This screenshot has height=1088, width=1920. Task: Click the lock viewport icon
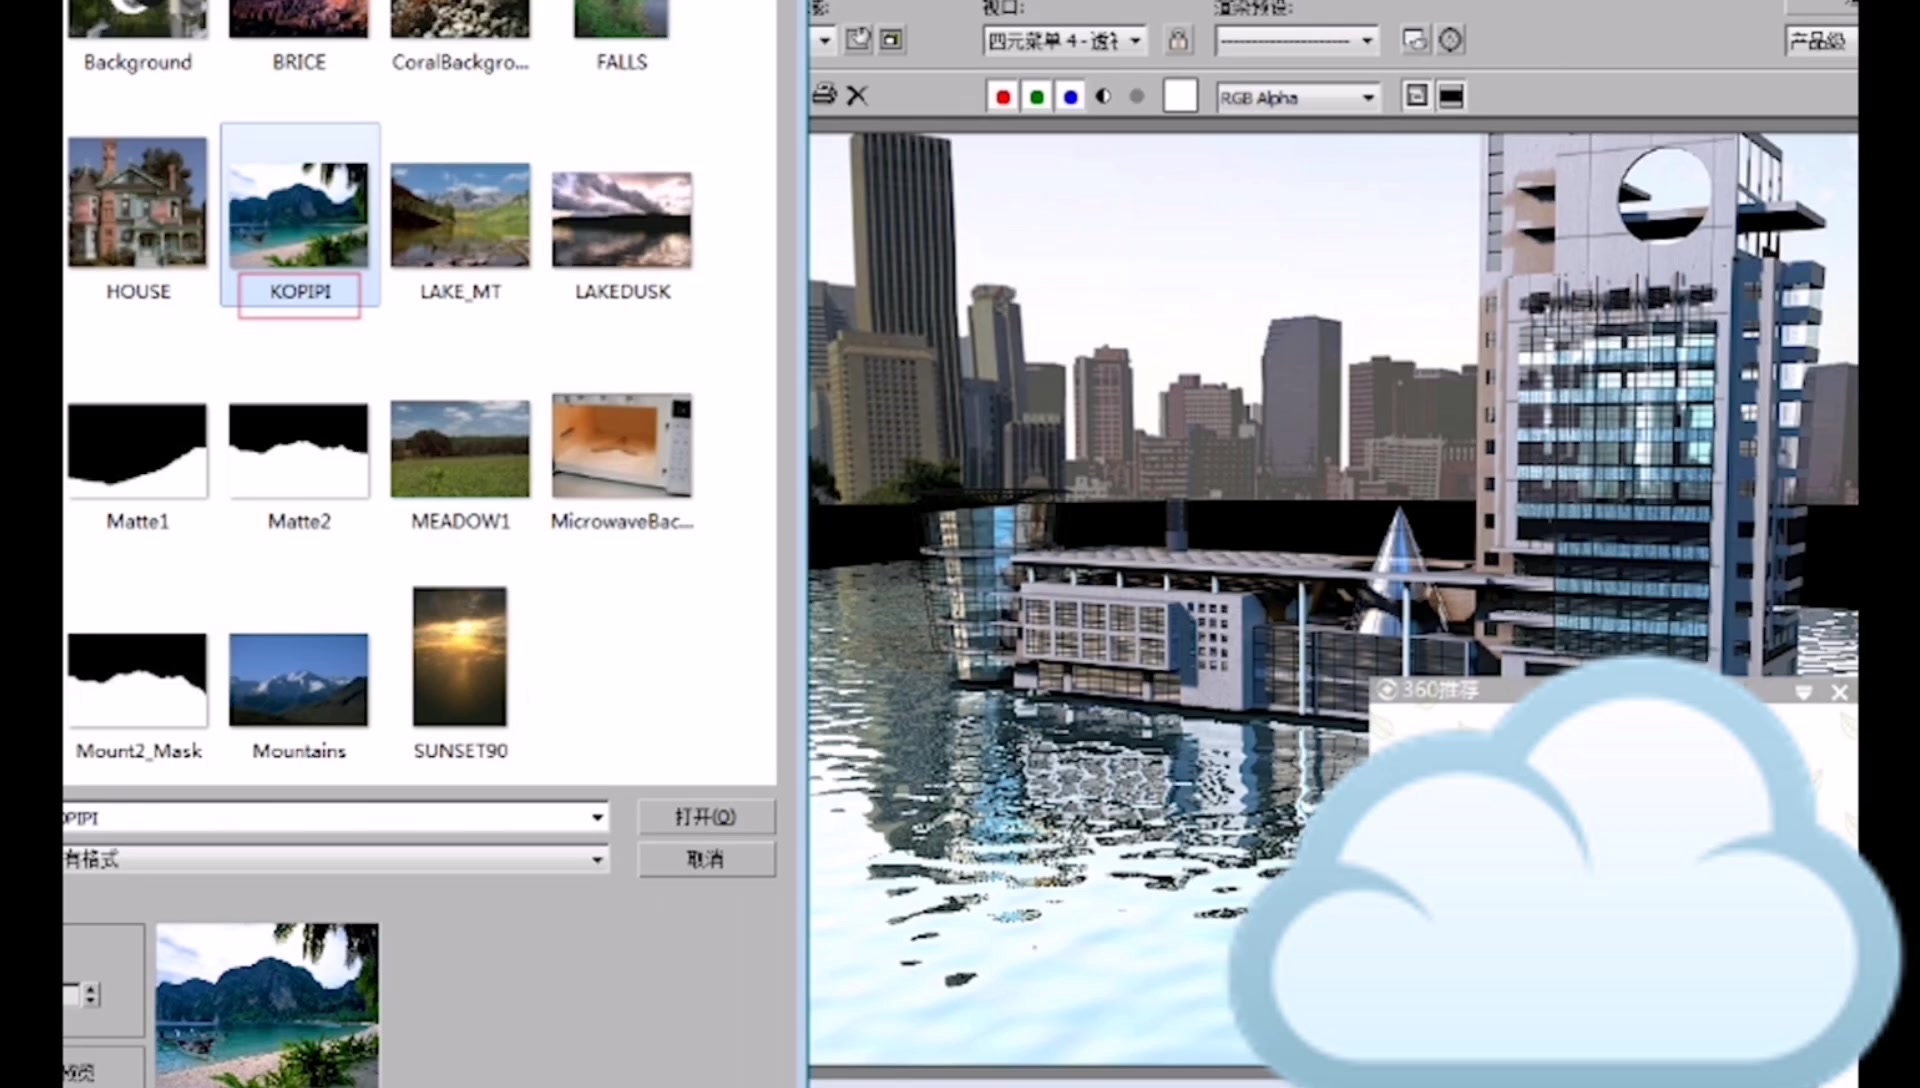click(x=1178, y=40)
